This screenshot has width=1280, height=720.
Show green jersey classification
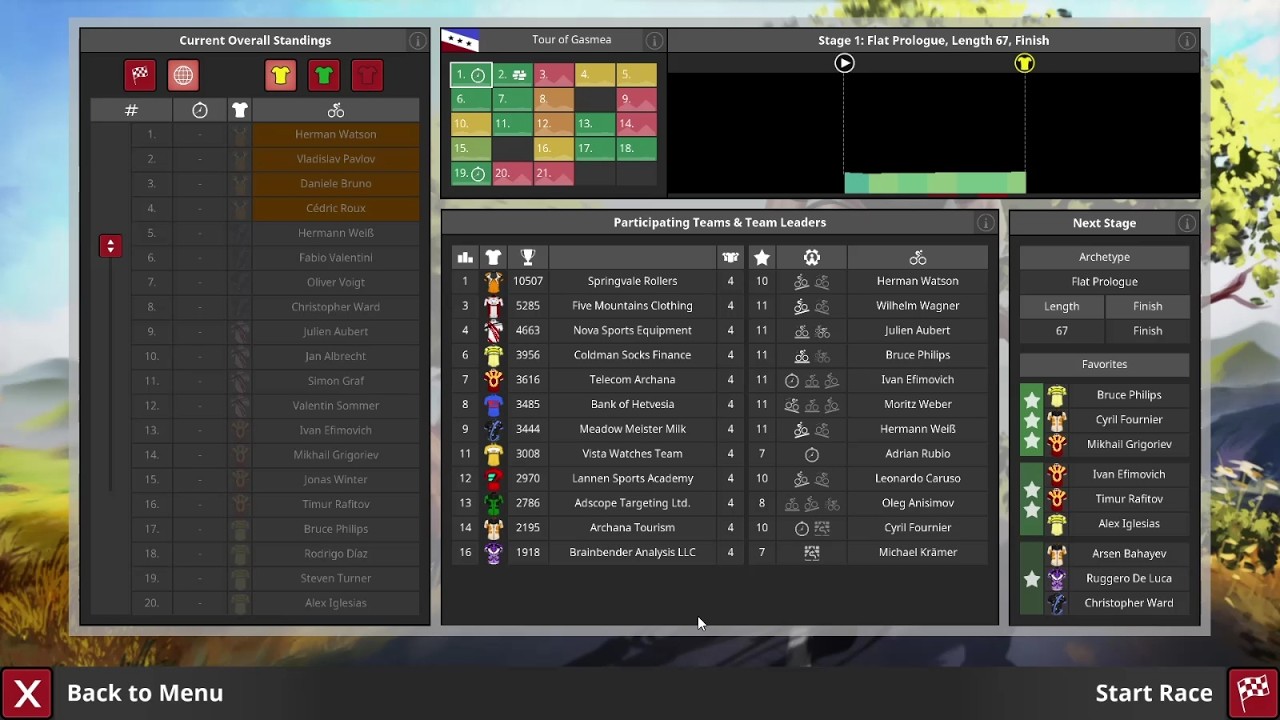click(323, 75)
